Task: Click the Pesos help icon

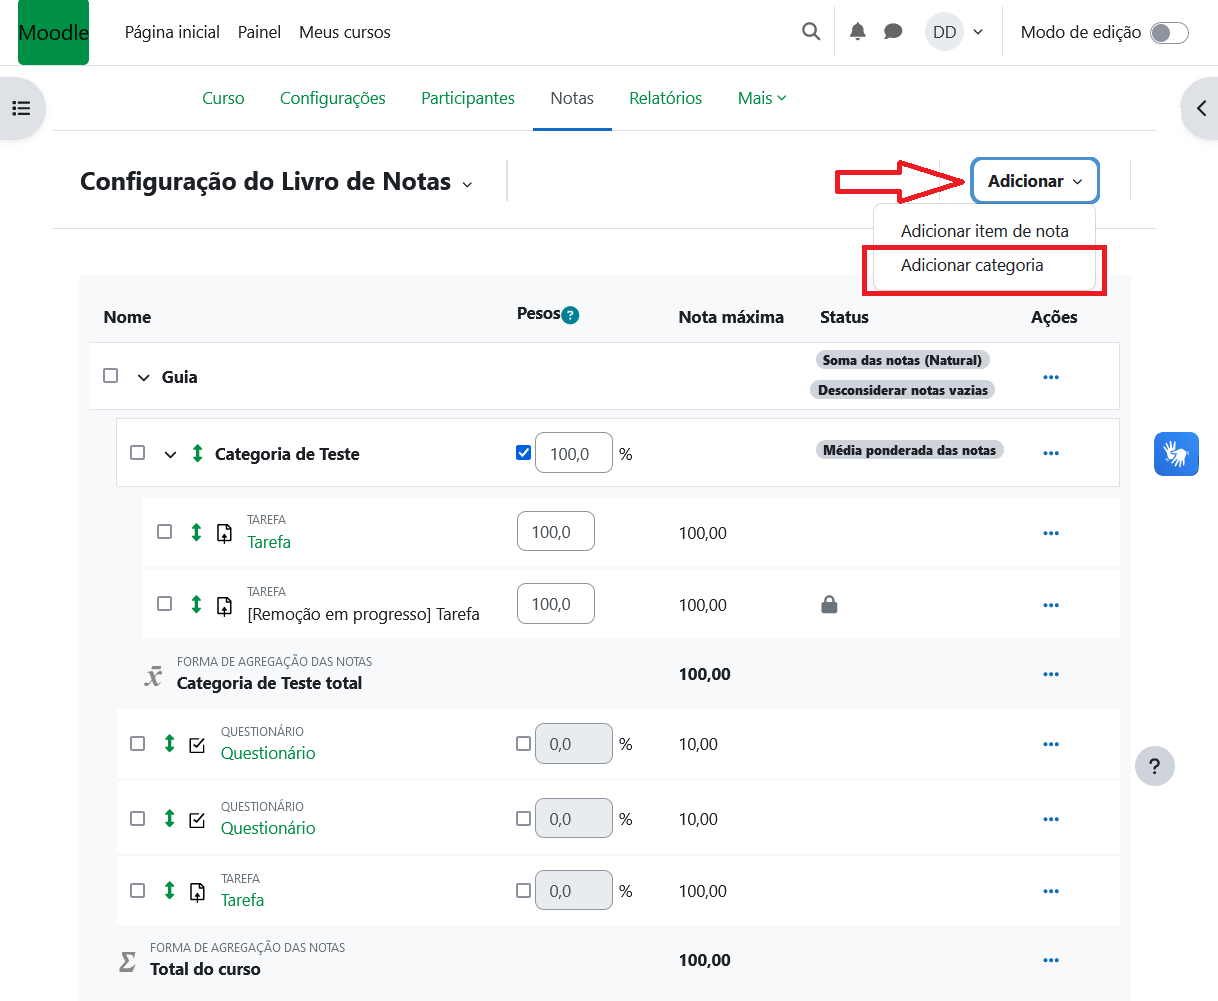Action: tap(570, 315)
